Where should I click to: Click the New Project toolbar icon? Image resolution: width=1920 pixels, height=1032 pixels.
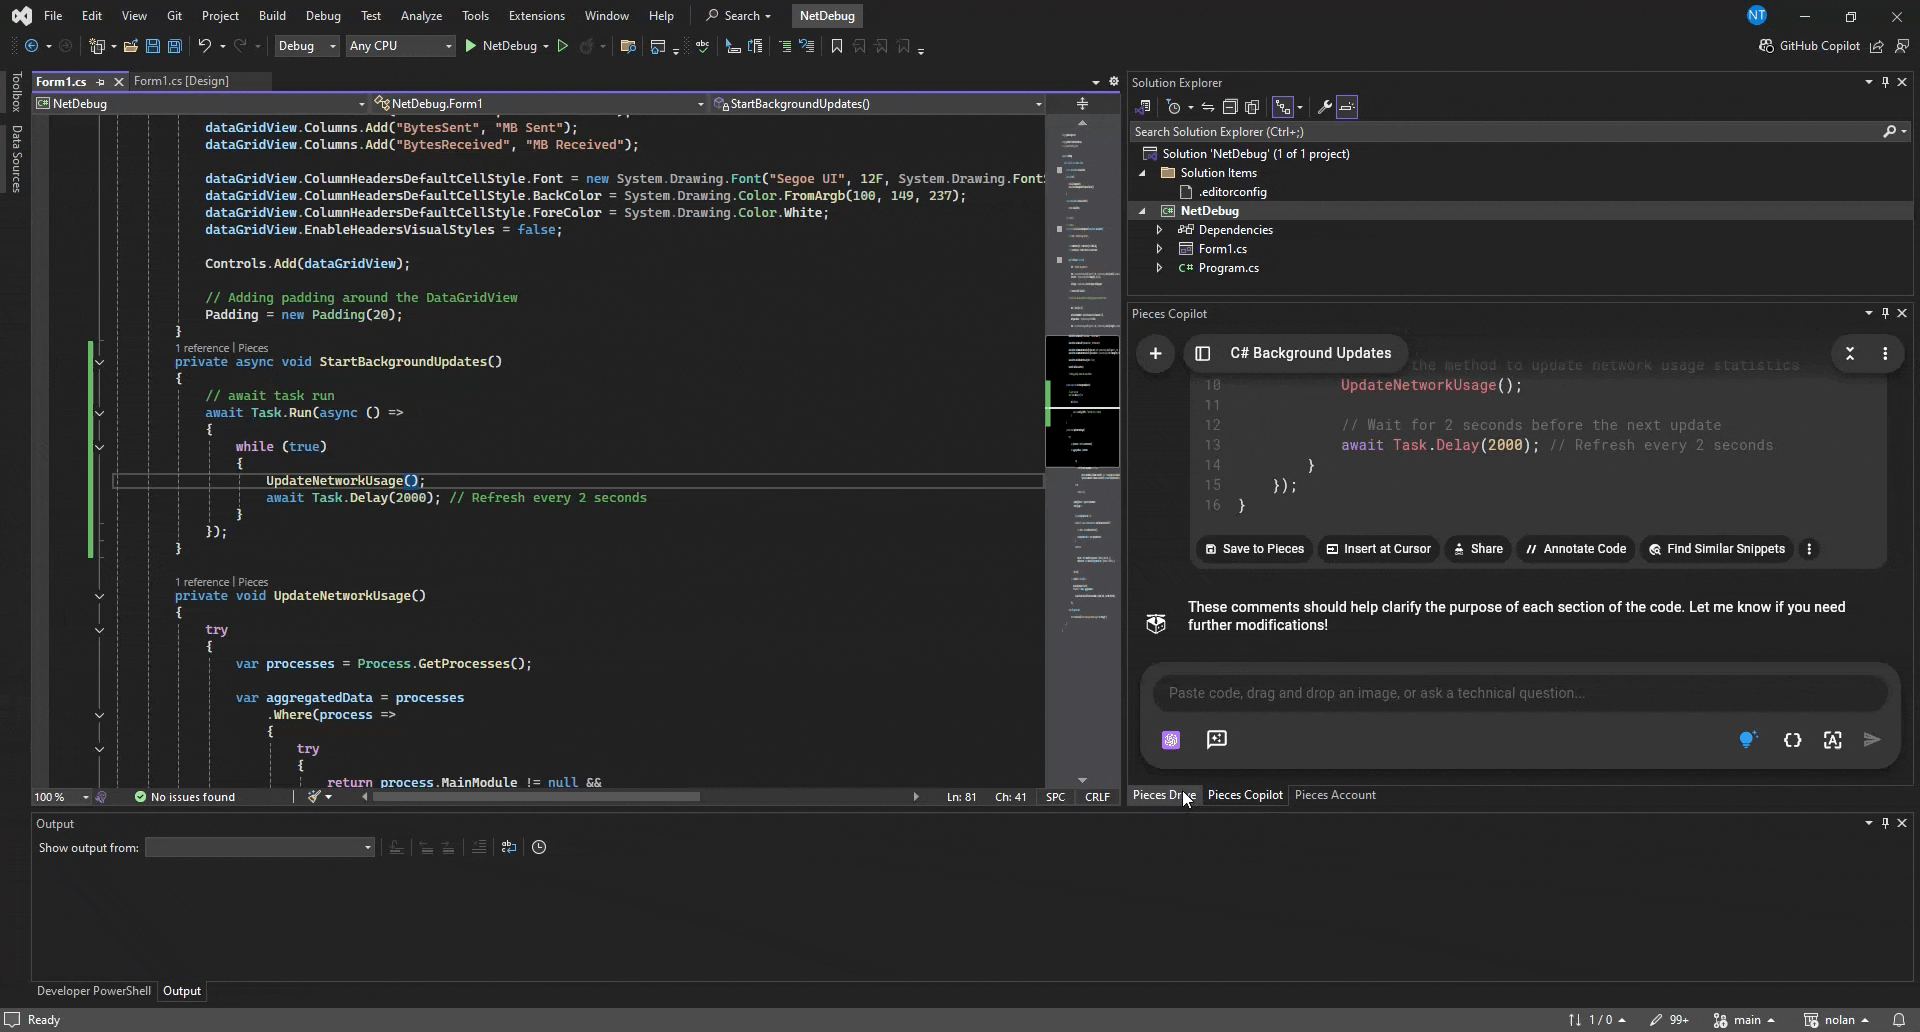click(x=97, y=46)
